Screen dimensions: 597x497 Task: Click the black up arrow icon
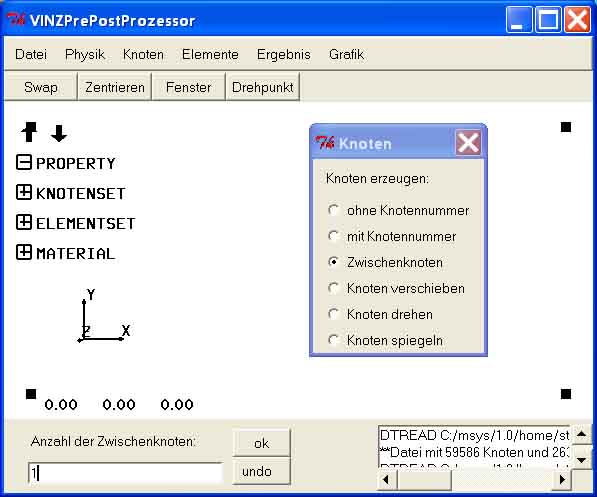click(29, 132)
